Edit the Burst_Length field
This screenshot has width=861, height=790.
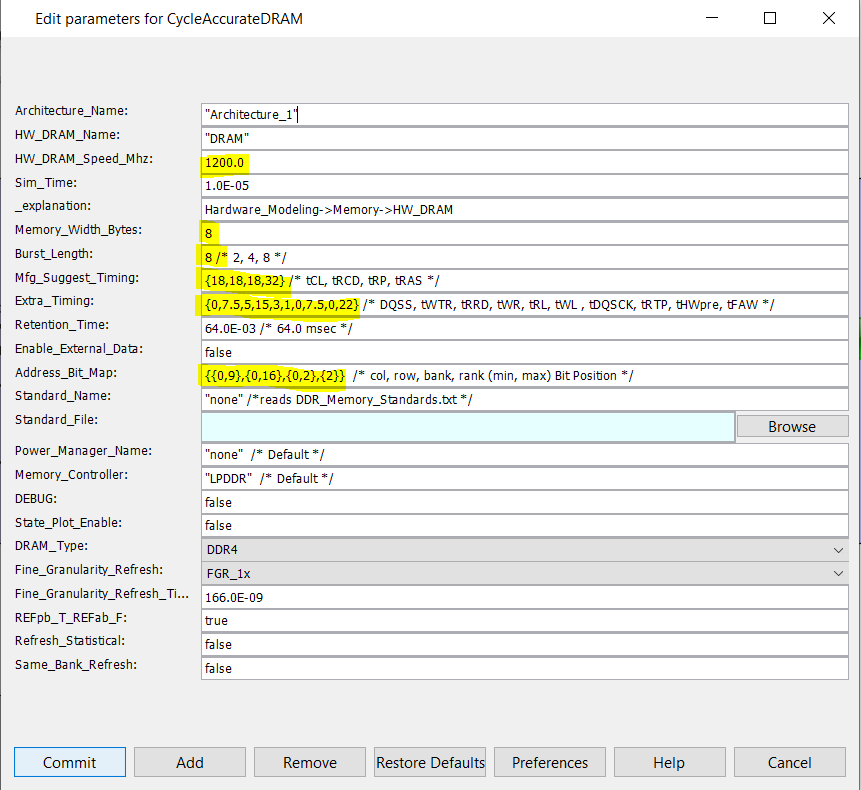(x=525, y=257)
